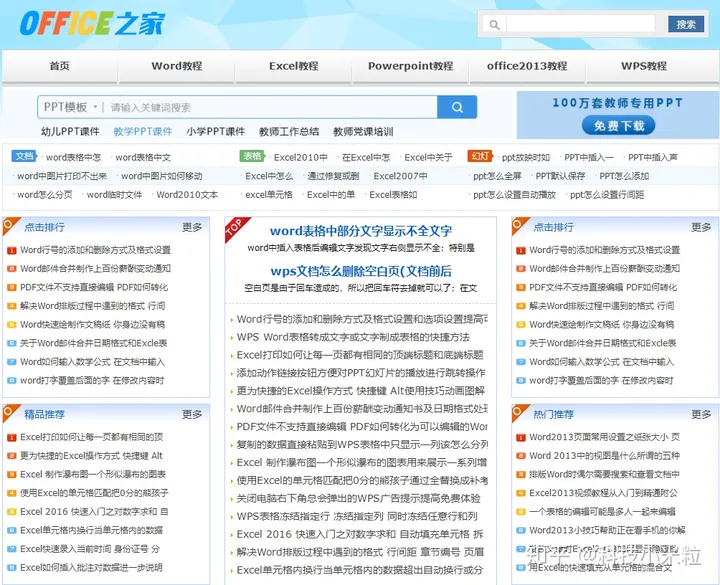Click 更多 in the right 点击排行 panel
720x585 pixels.
click(701, 227)
